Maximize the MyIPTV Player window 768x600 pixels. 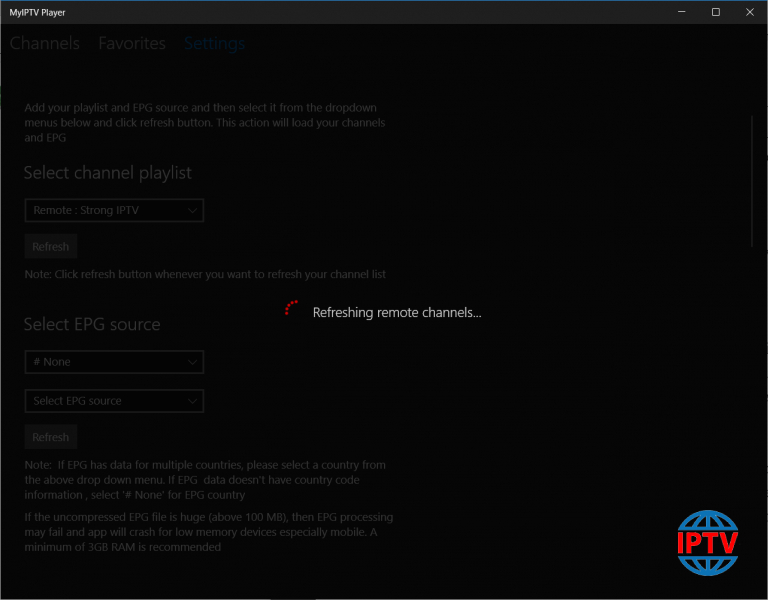(716, 12)
